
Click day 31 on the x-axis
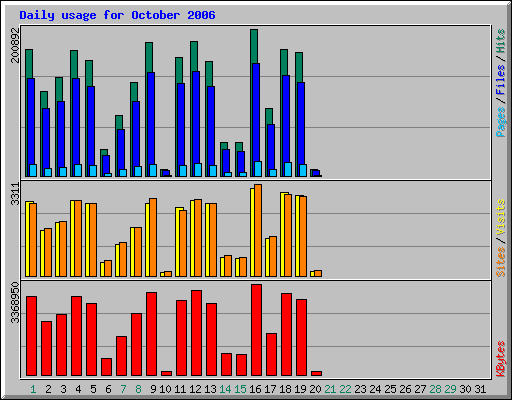pyautogui.click(x=480, y=389)
